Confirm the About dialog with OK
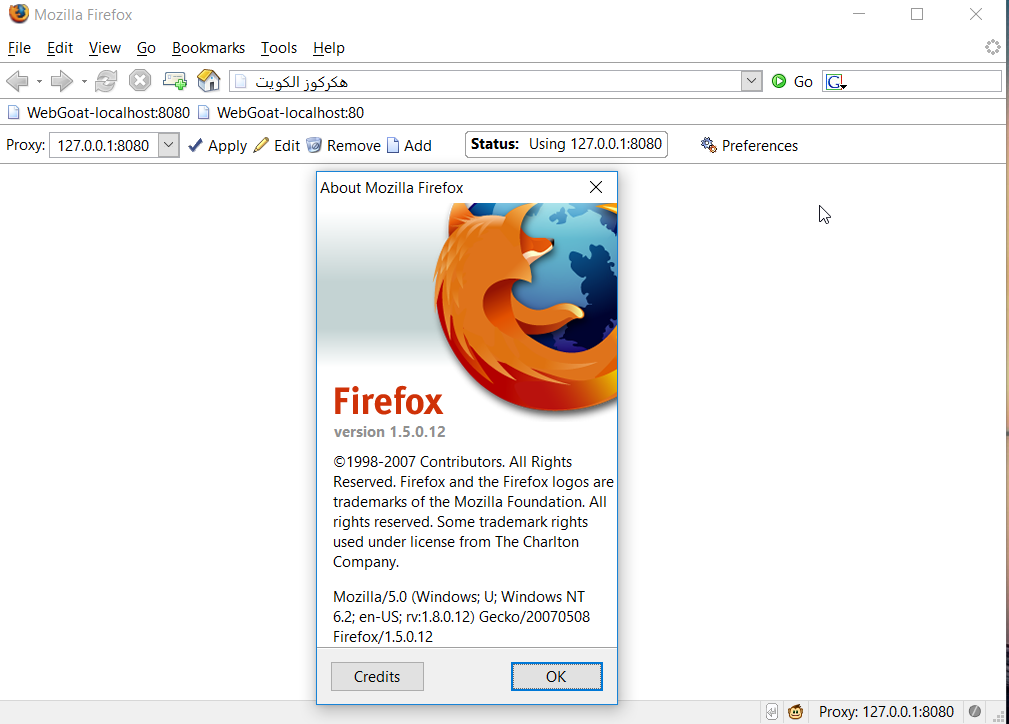This screenshot has height=724, width=1009. pos(557,676)
